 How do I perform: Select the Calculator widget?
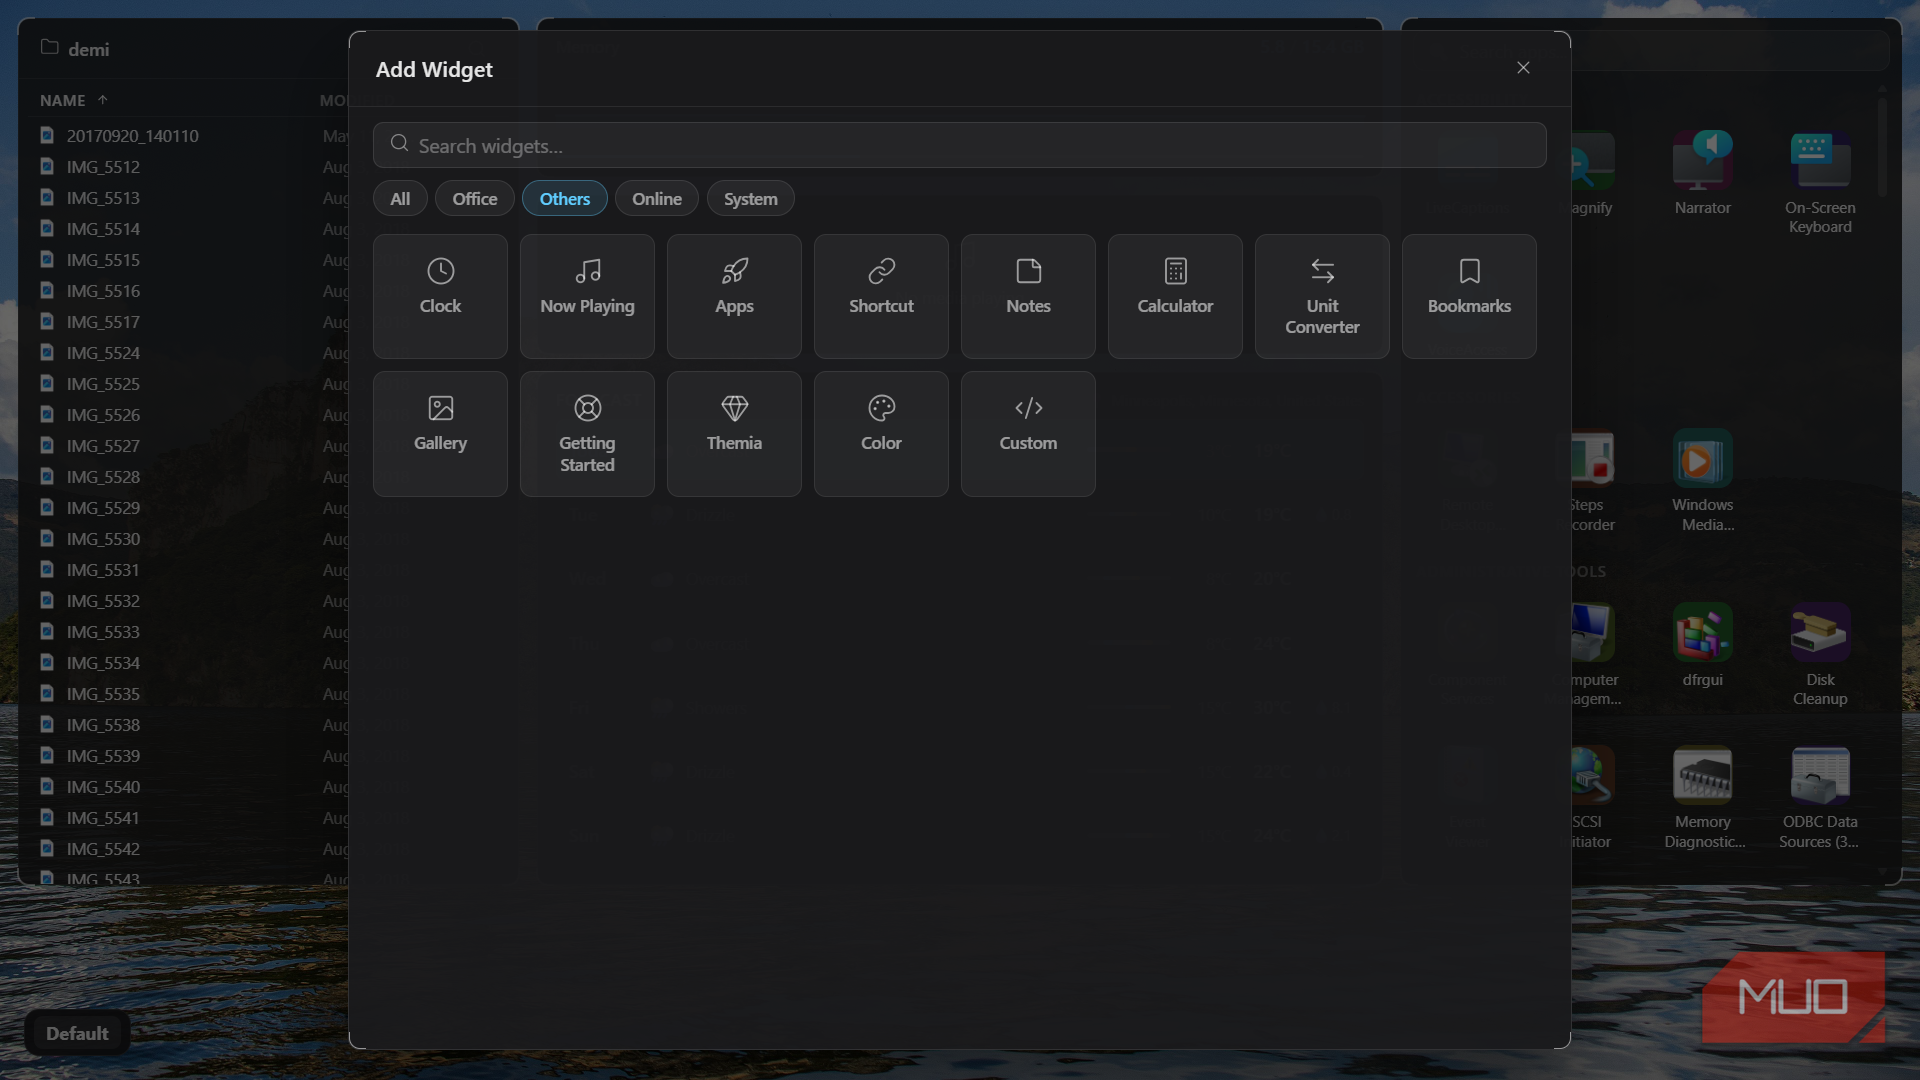pos(1175,296)
